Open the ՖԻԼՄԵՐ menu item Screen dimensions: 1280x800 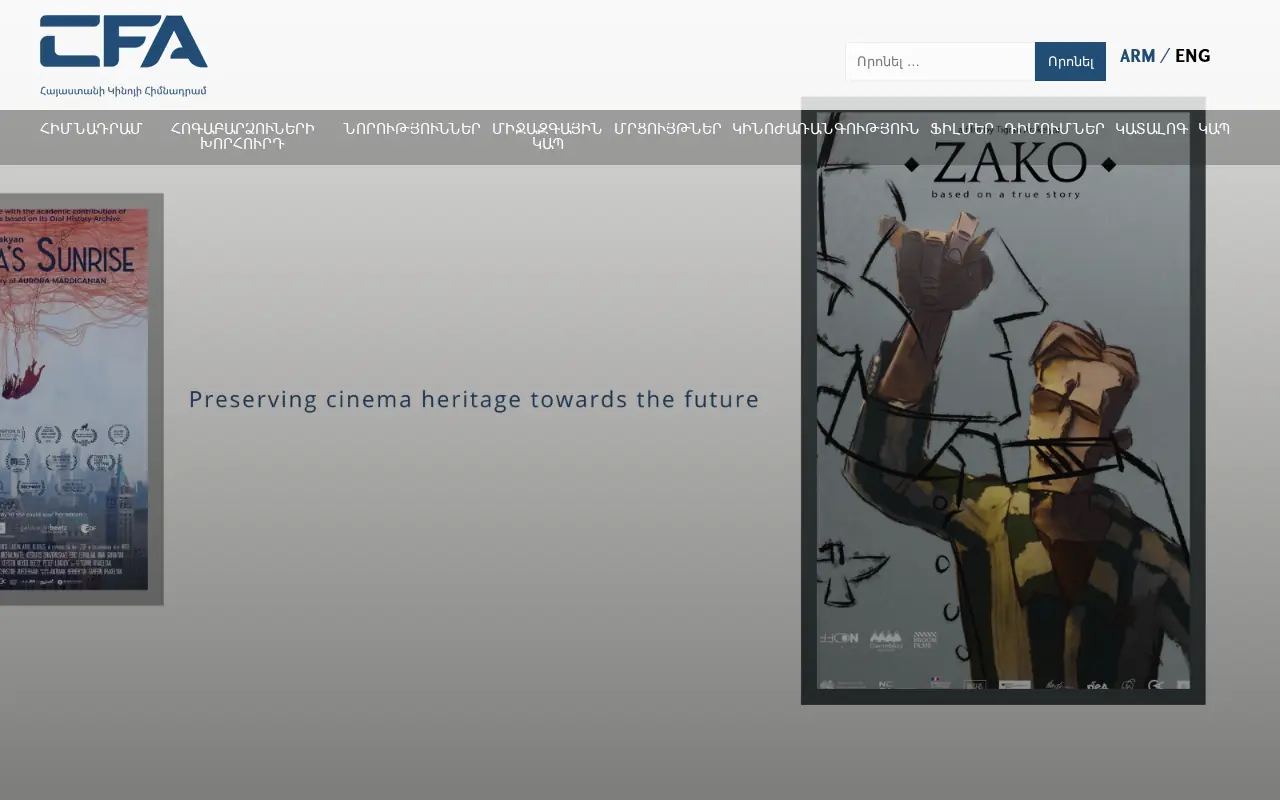click(962, 128)
